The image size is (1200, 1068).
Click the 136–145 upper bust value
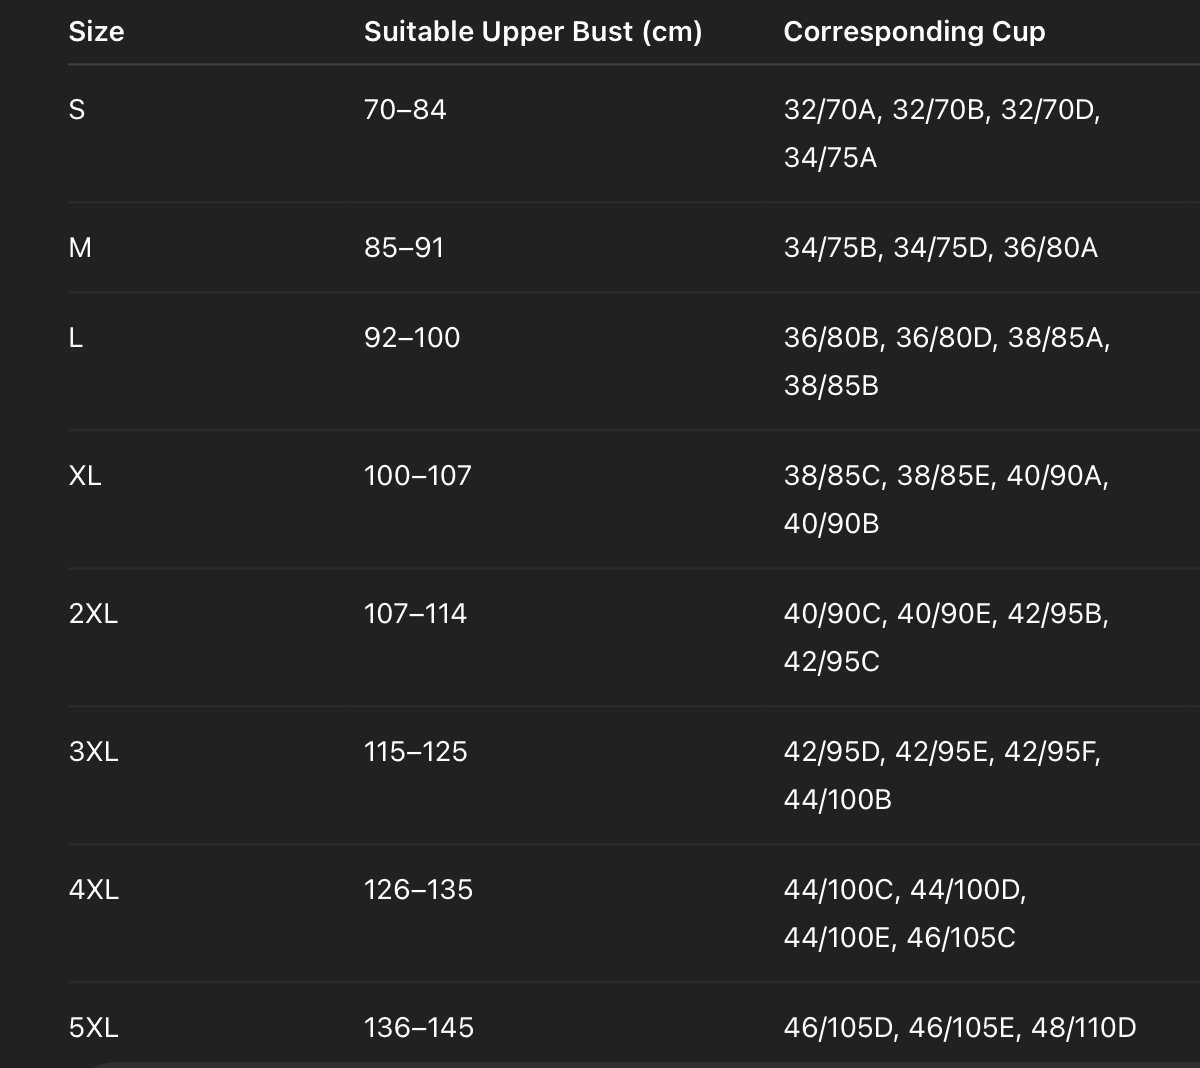tap(418, 1028)
